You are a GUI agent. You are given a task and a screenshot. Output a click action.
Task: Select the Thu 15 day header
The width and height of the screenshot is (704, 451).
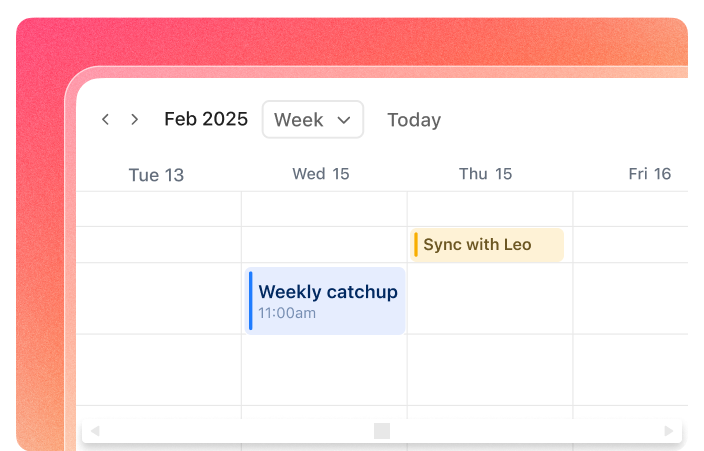click(x=485, y=174)
